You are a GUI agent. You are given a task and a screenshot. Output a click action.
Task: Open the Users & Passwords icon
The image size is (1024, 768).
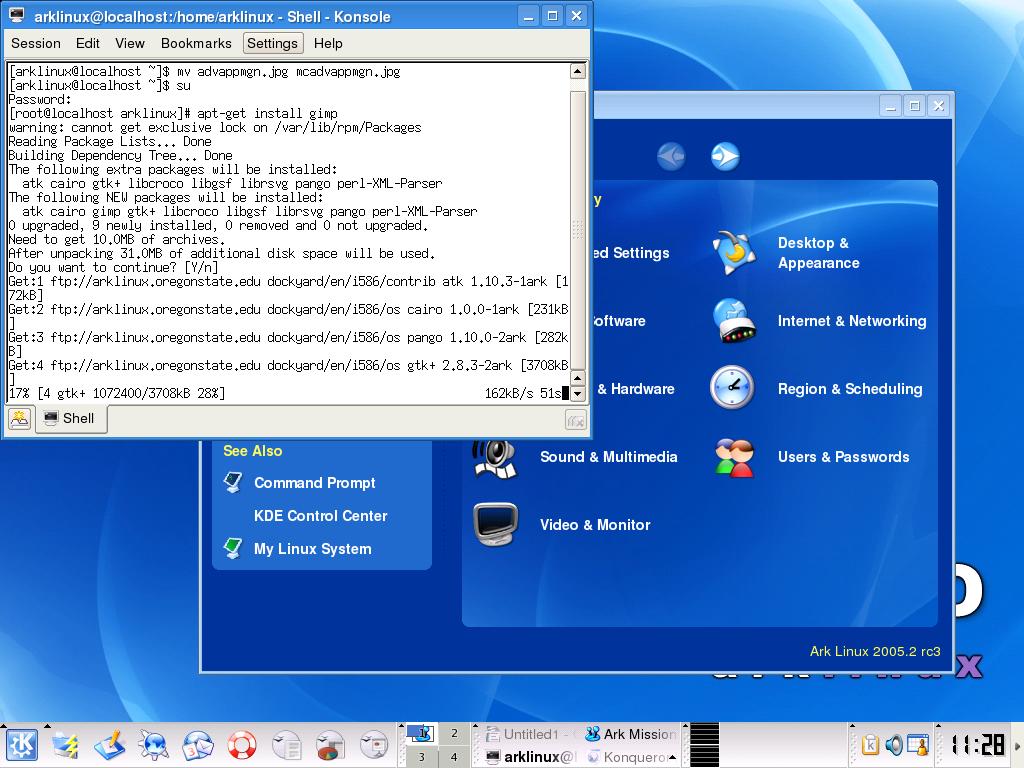point(734,456)
